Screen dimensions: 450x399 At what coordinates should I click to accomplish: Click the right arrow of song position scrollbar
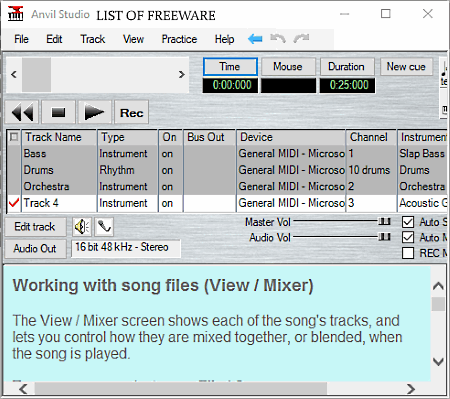tap(181, 74)
